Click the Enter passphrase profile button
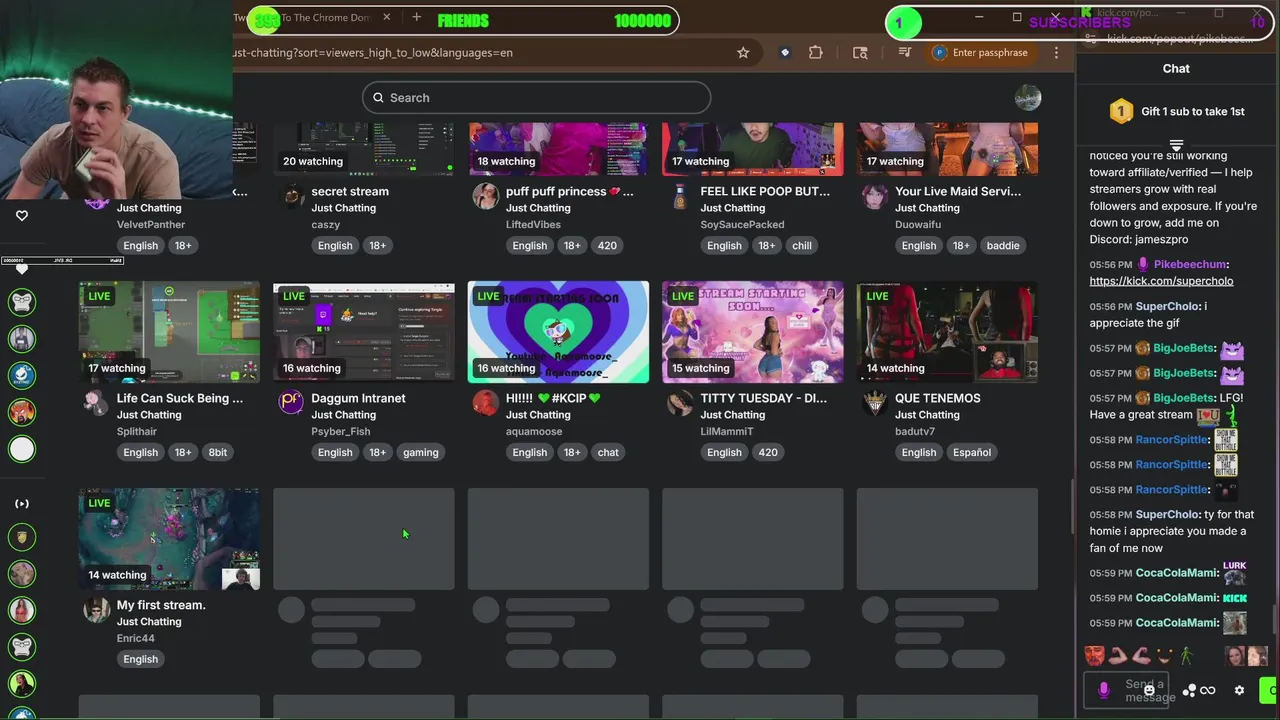The image size is (1280, 720). 980,53
